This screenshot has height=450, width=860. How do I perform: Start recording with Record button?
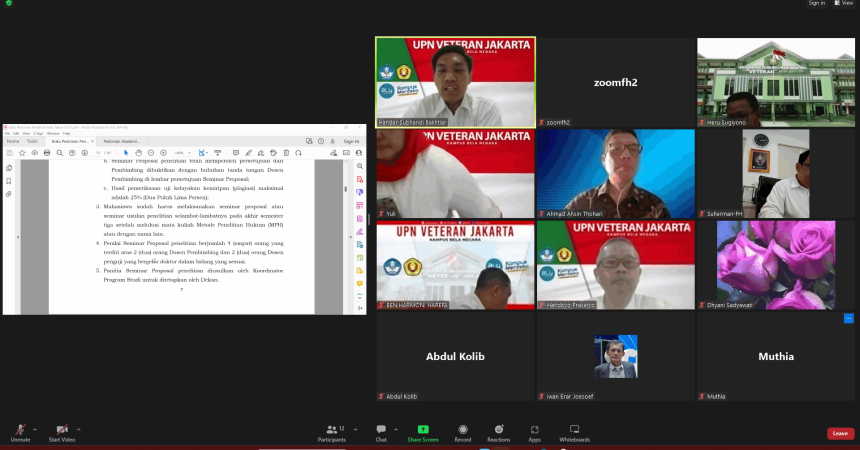(463, 433)
